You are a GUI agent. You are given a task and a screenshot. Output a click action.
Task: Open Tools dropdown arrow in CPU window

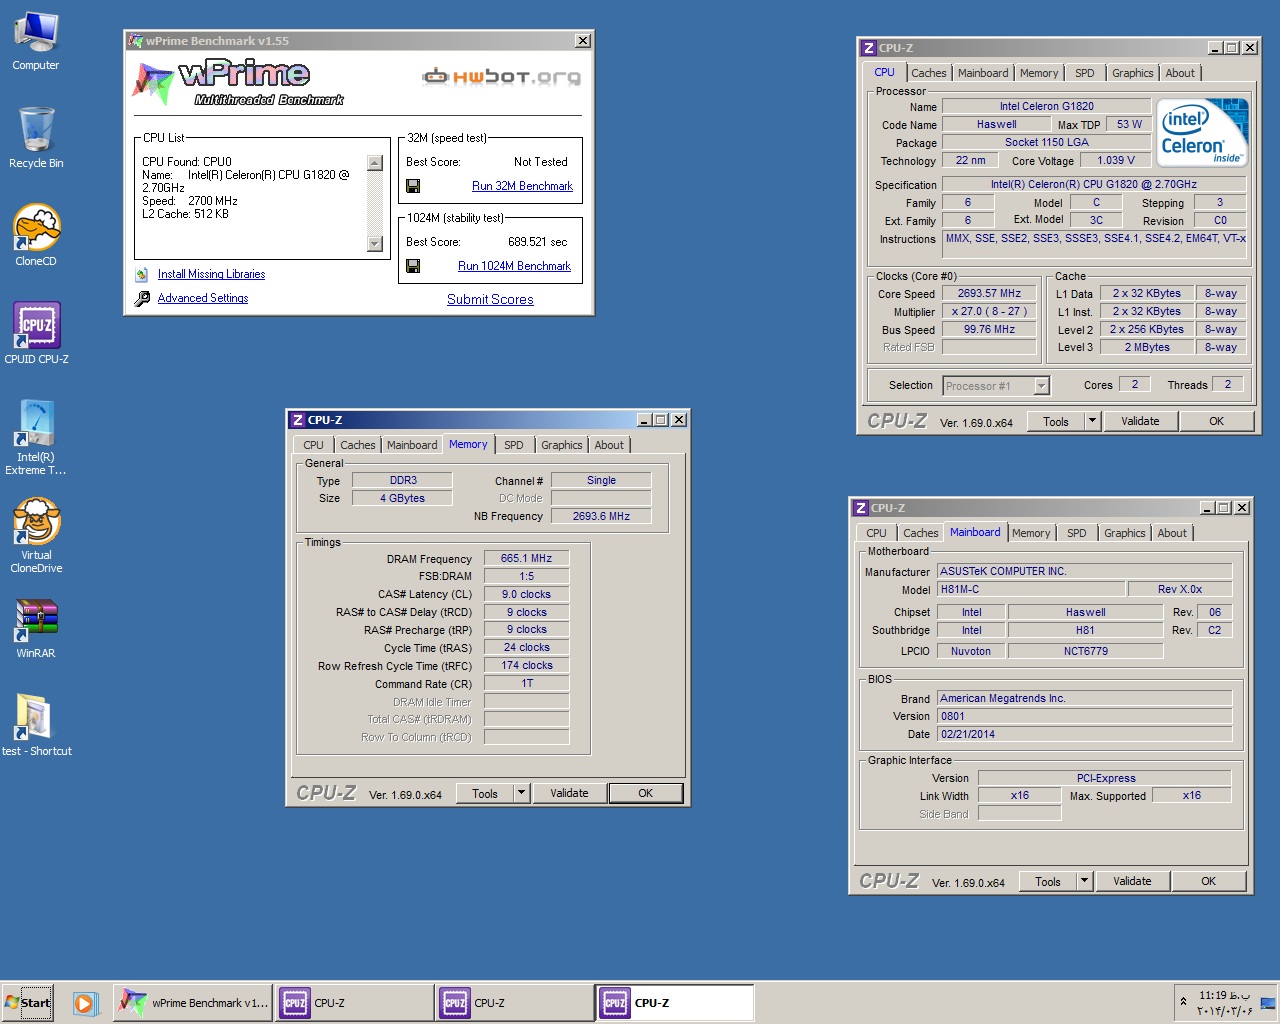coord(1092,421)
